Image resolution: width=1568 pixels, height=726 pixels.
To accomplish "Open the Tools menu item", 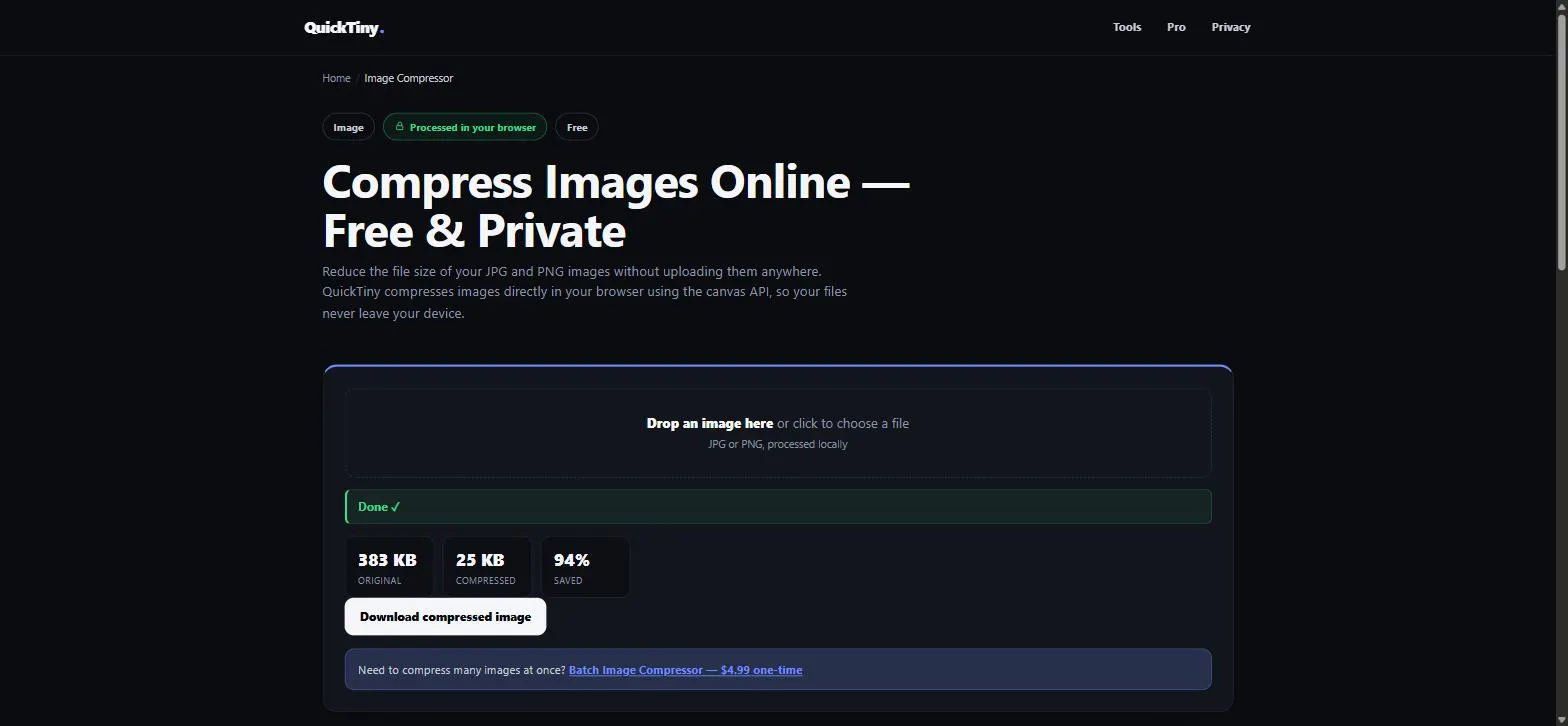I will [x=1127, y=27].
